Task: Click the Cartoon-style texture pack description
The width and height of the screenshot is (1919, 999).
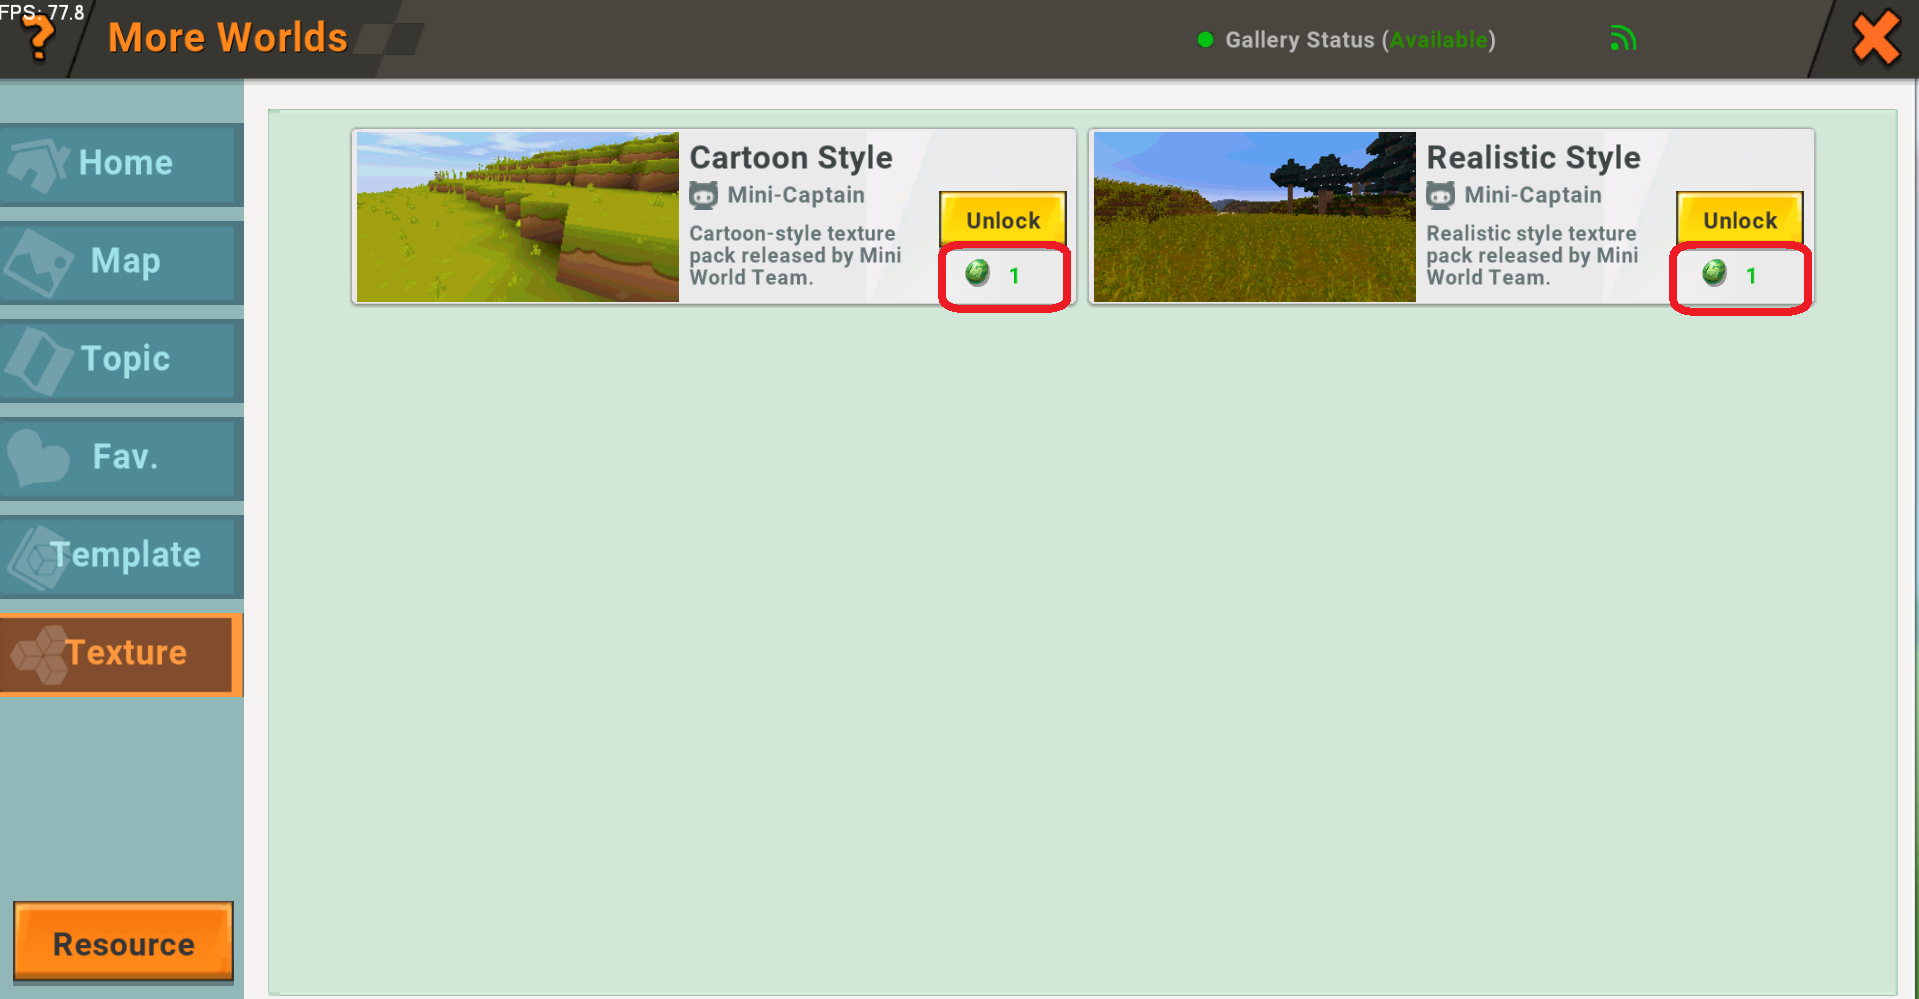Action: point(795,255)
